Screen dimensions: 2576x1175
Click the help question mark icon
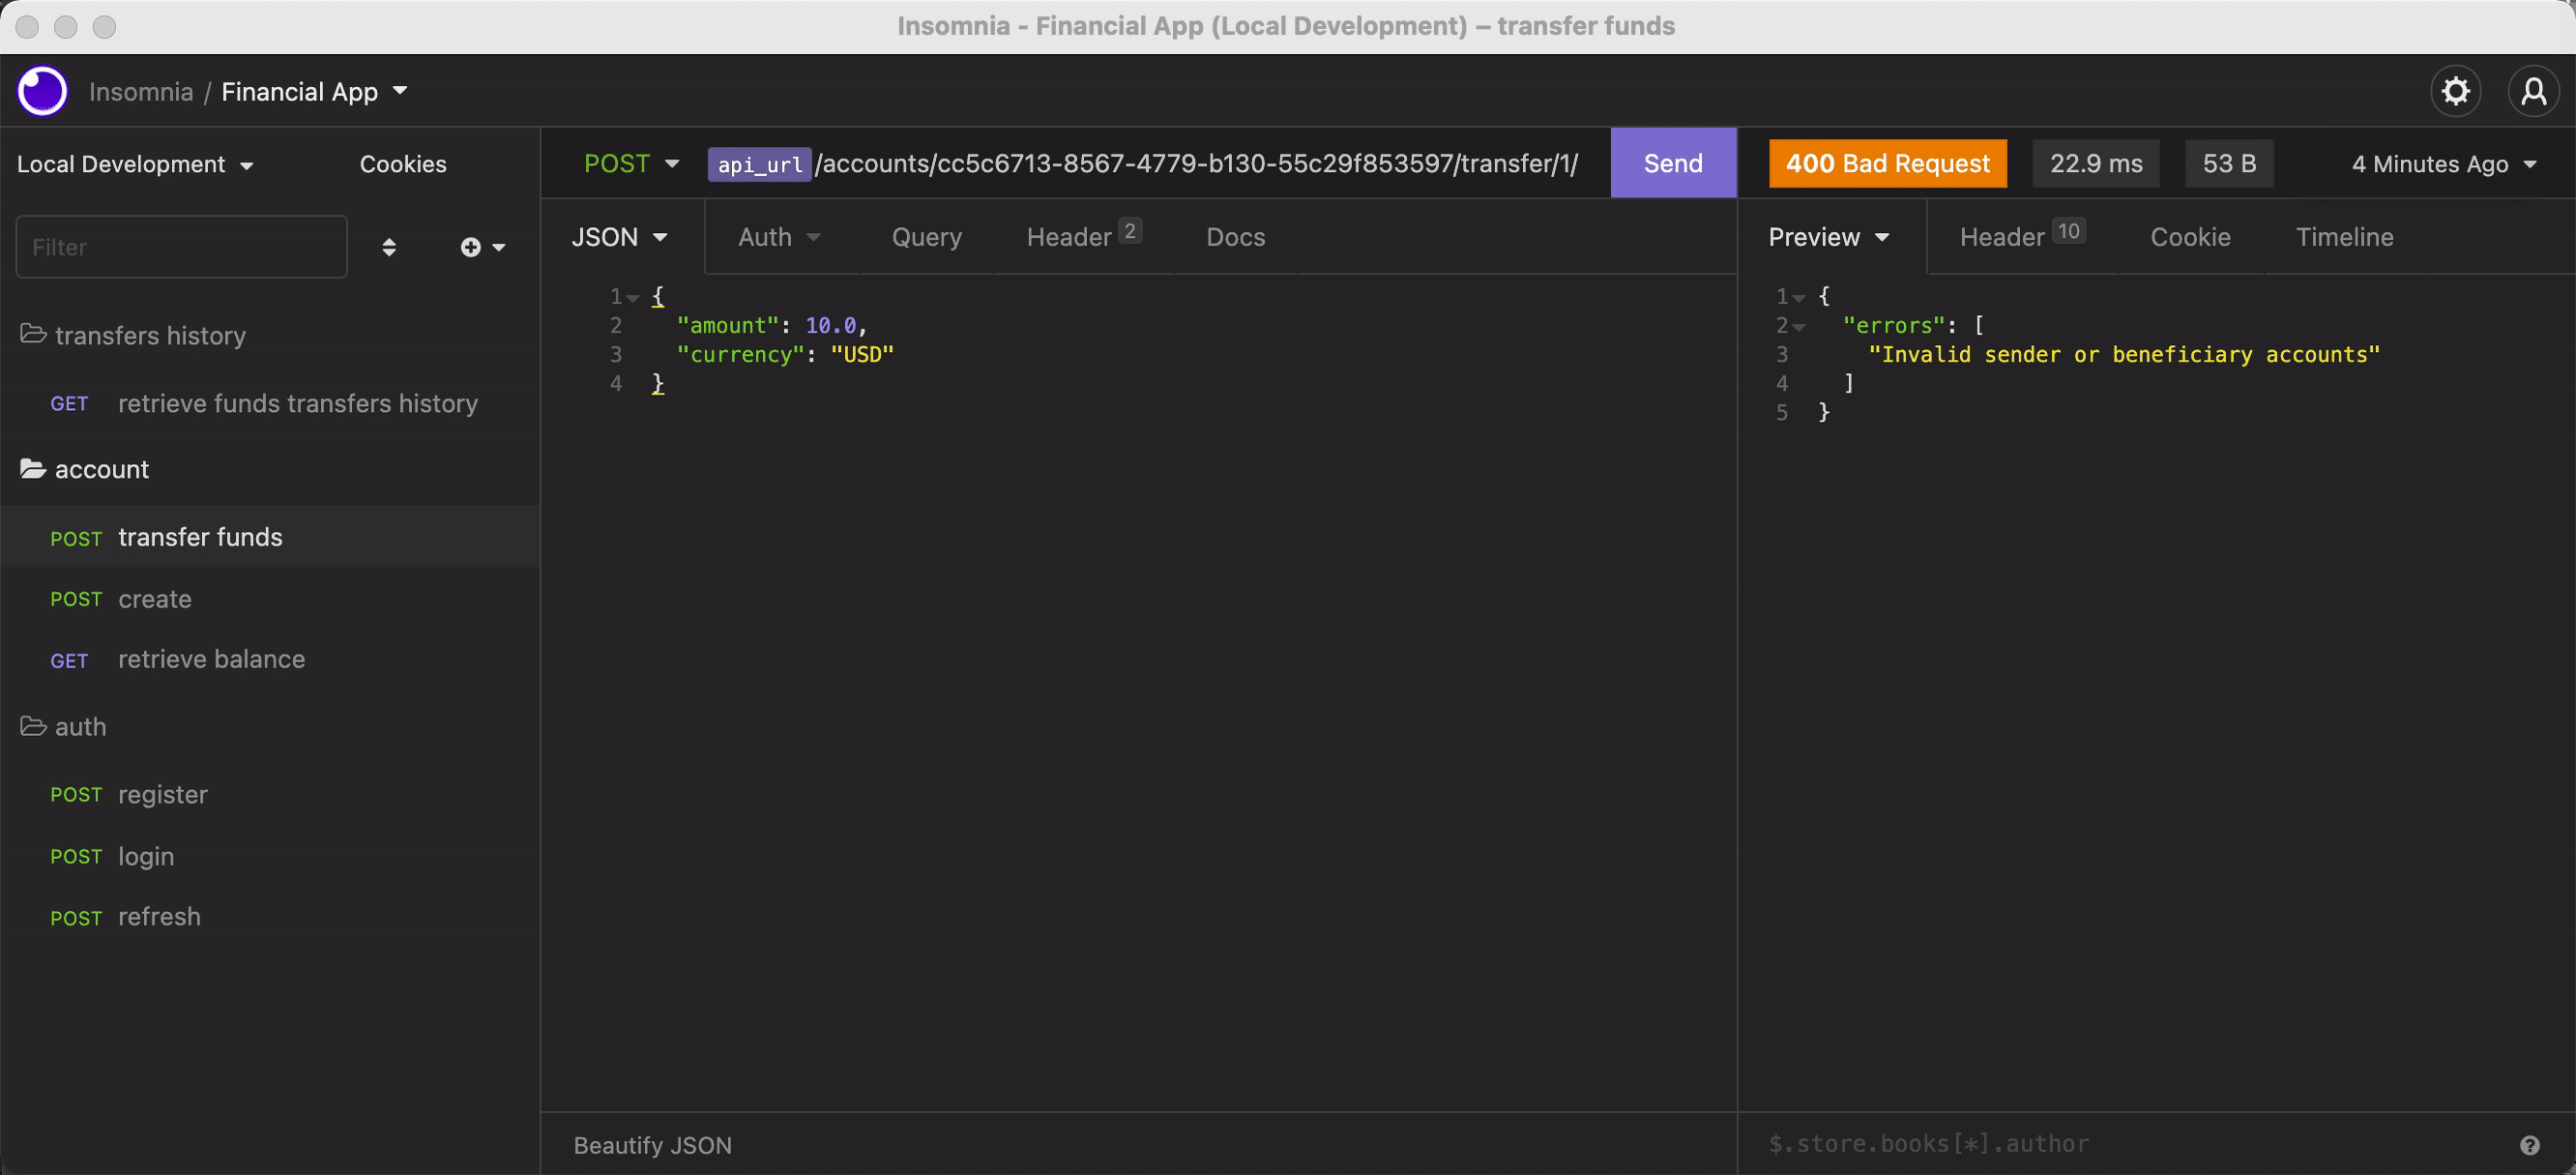[2529, 1145]
